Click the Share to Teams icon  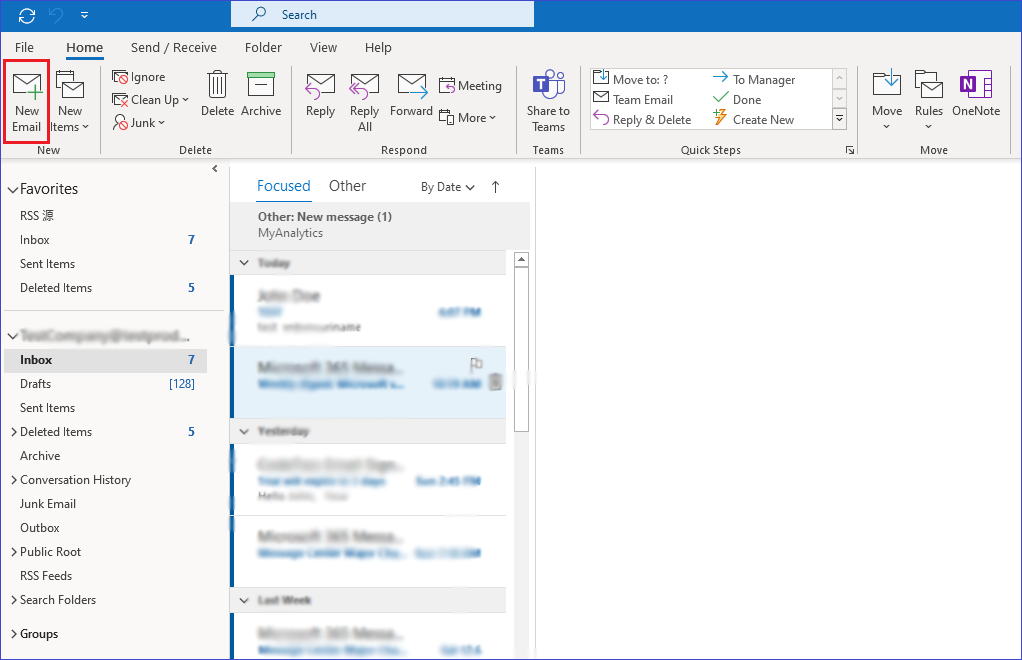pos(548,86)
